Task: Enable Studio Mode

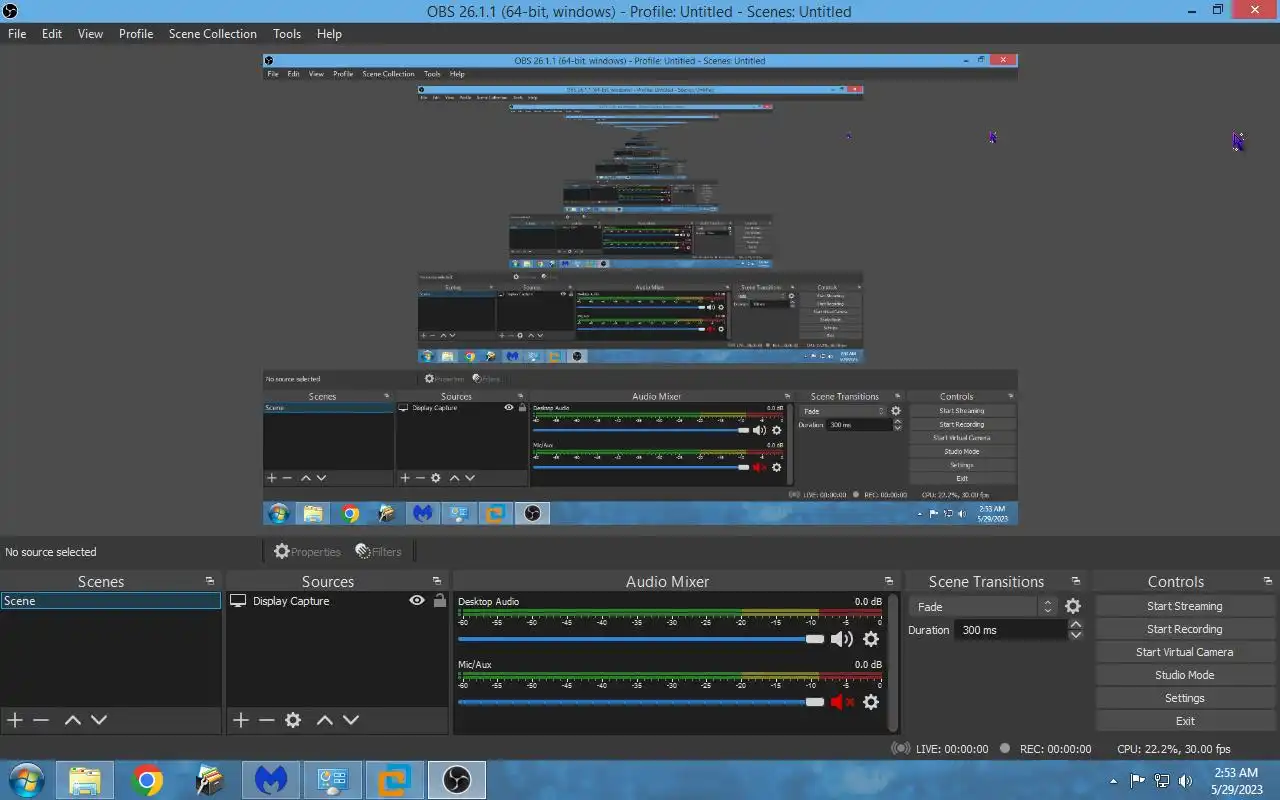Action: click(1184, 675)
